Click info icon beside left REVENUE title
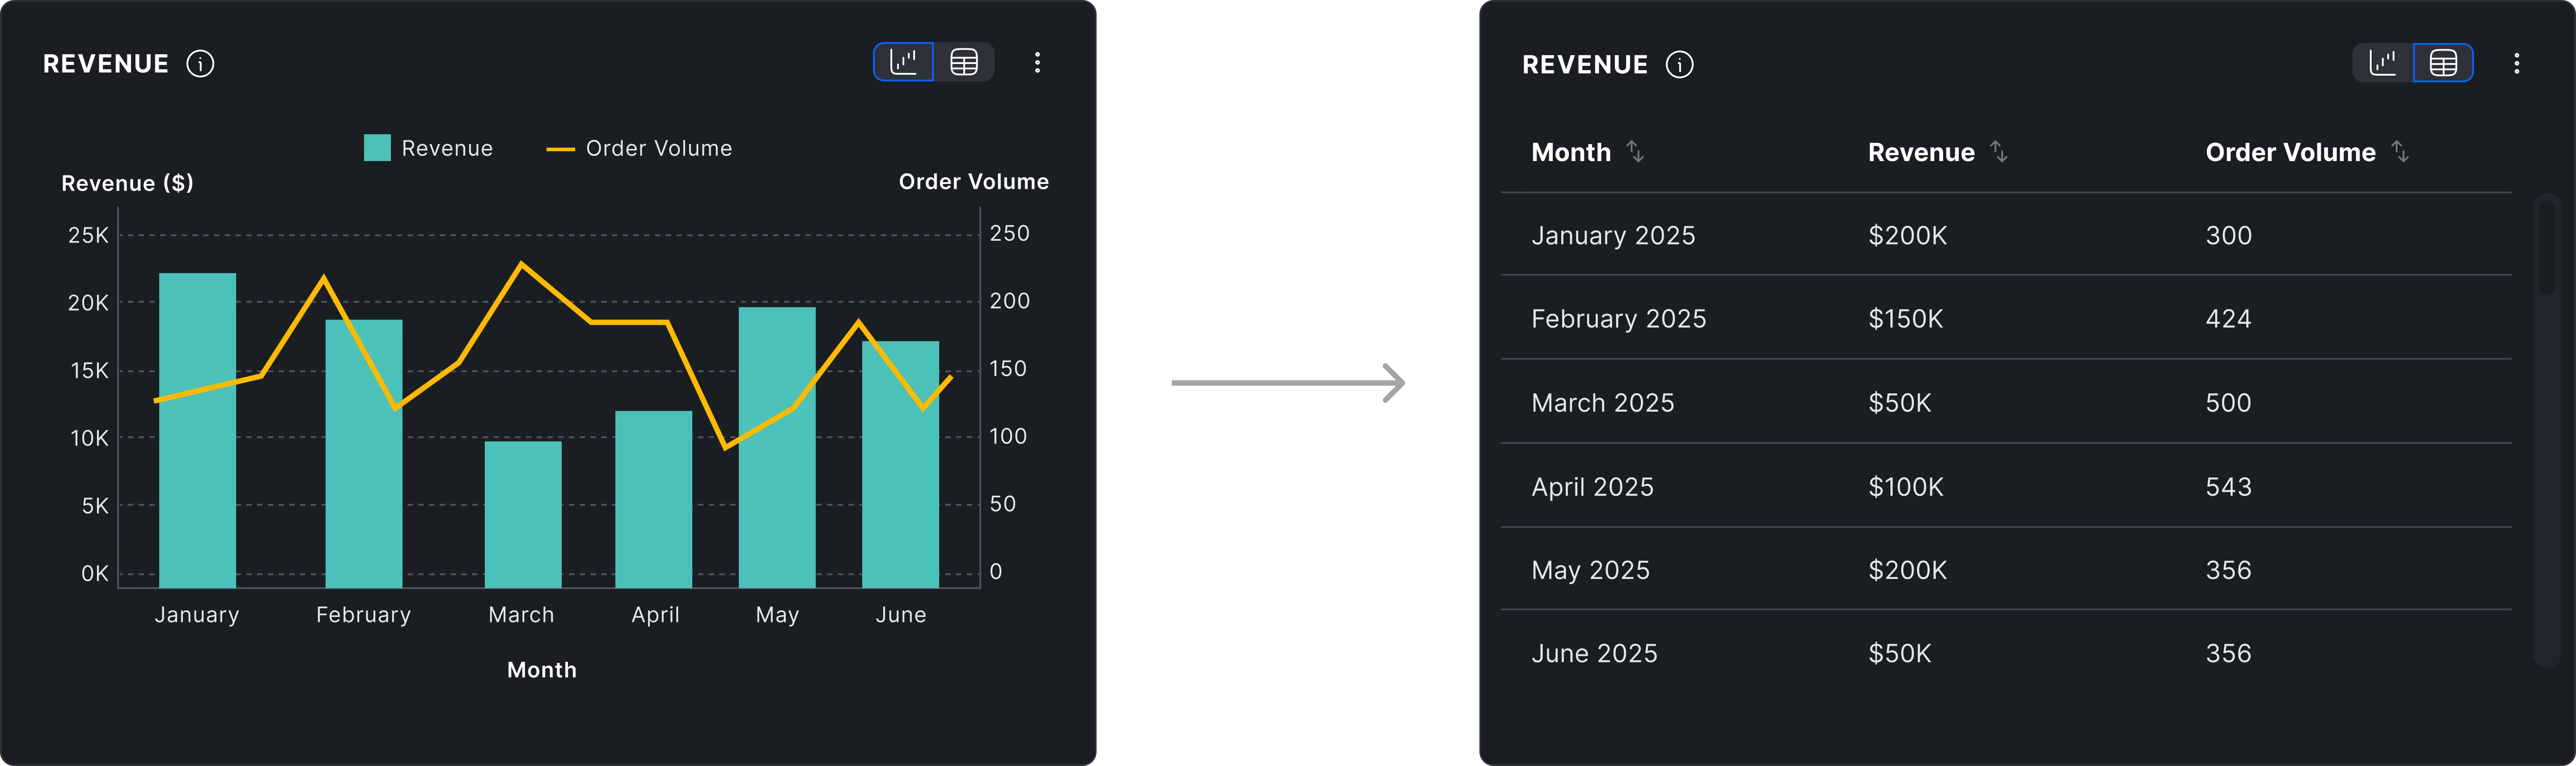This screenshot has width=2576, height=766. (200, 64)
